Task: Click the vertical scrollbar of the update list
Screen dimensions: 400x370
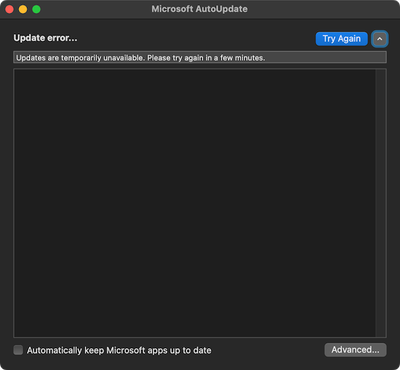Action: coord(380,203)
